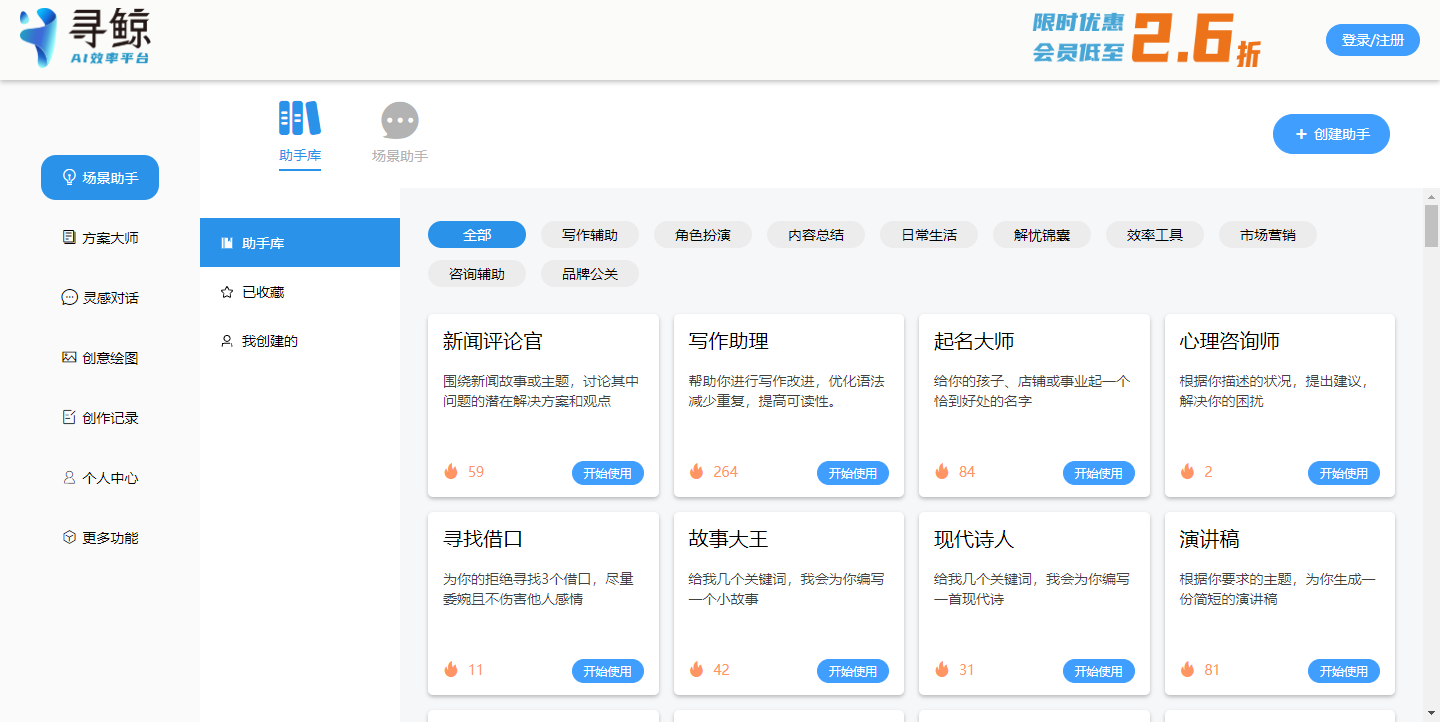Click the usage count 84 on 起名大师
This screenshot has width=1440, height=722.
point(967,472)
